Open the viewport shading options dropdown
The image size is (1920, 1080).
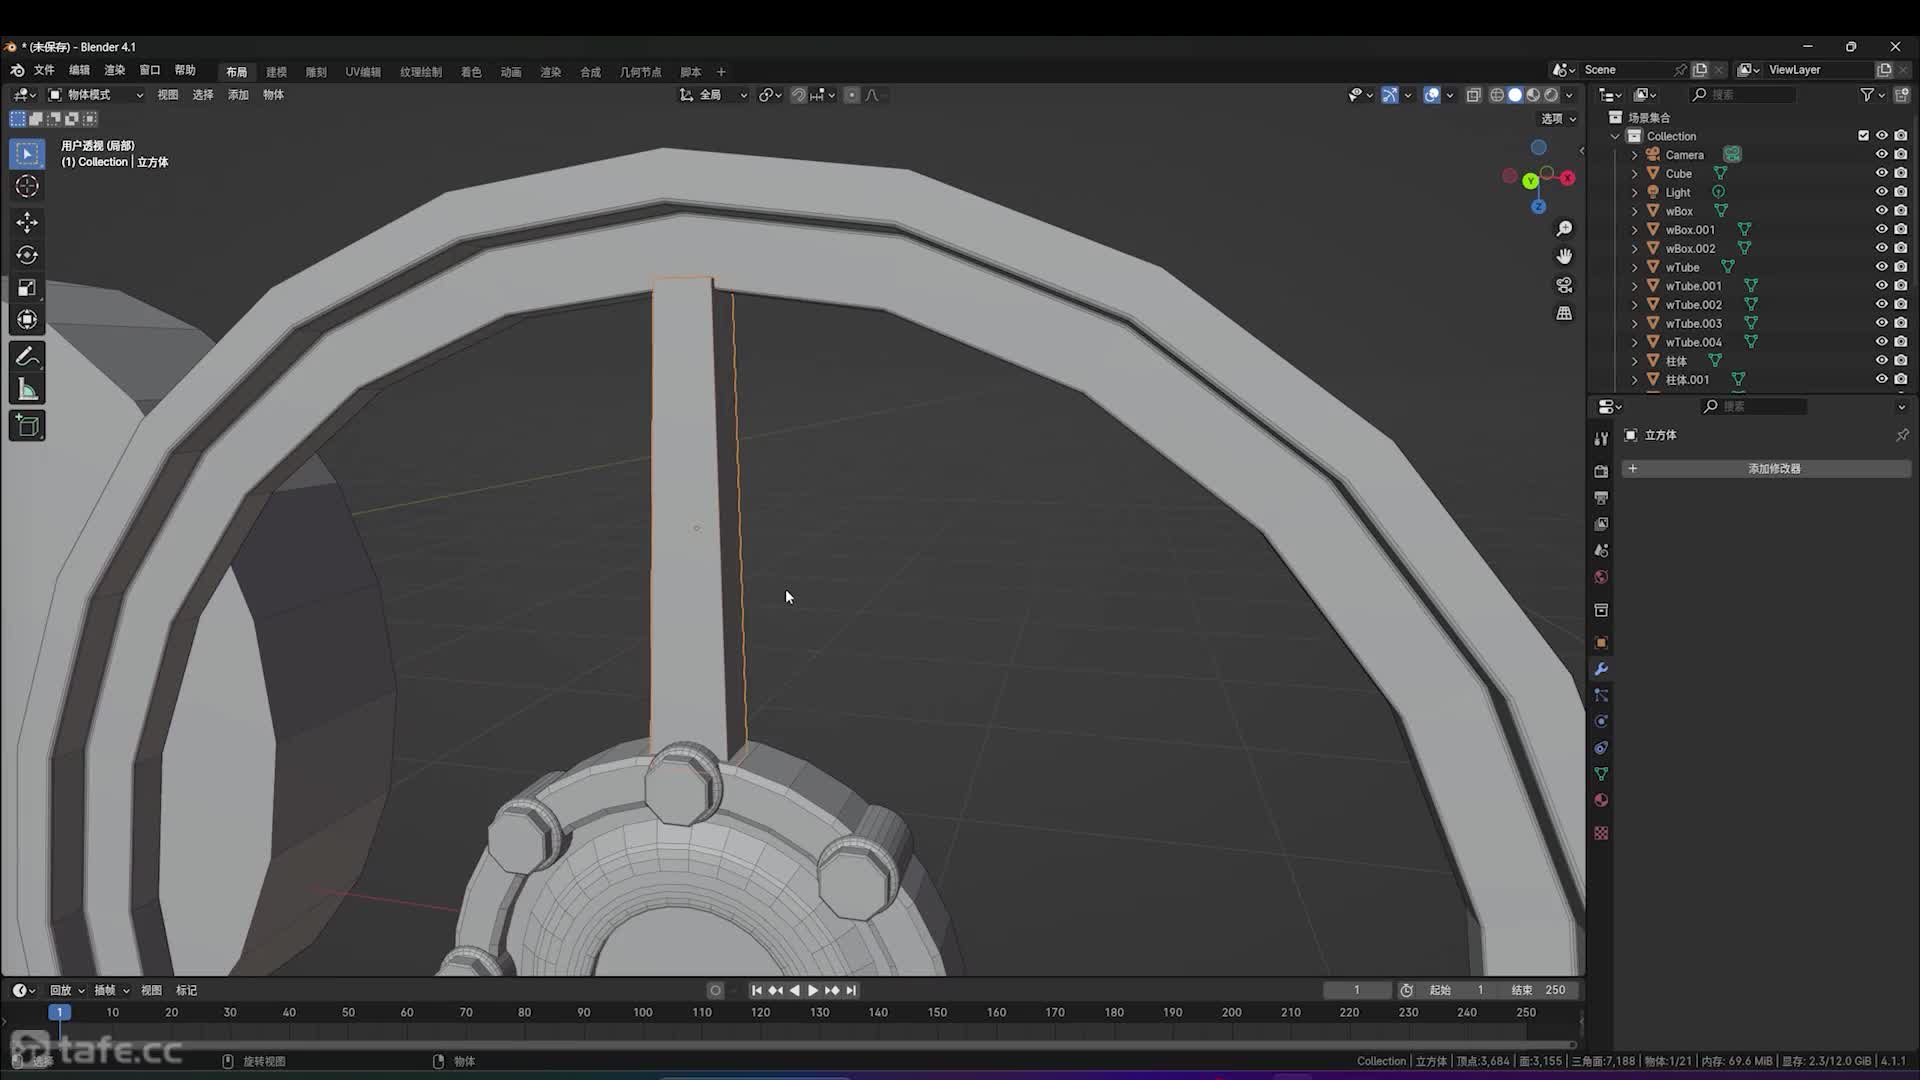point(1569,95)
